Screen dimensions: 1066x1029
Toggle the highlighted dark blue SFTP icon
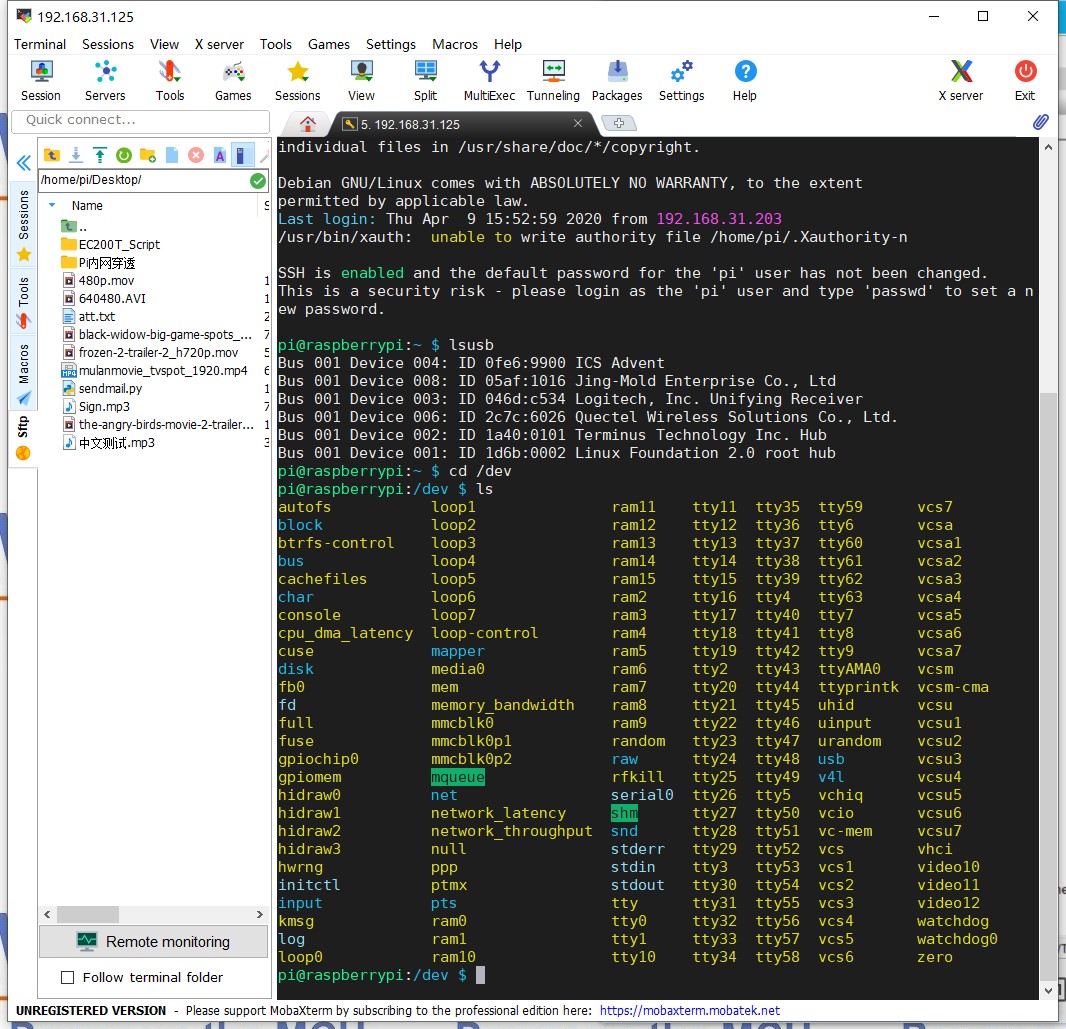click(242, 155)
